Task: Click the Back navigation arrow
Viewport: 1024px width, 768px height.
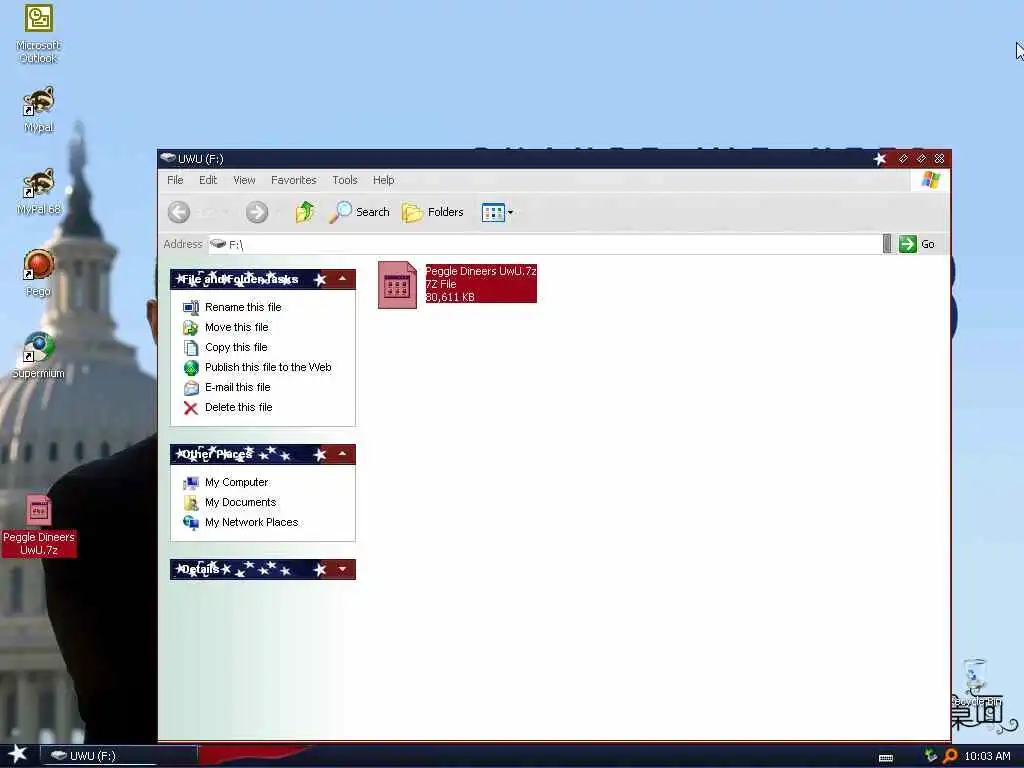Action: pyautogui.click(x=179, y=212)
